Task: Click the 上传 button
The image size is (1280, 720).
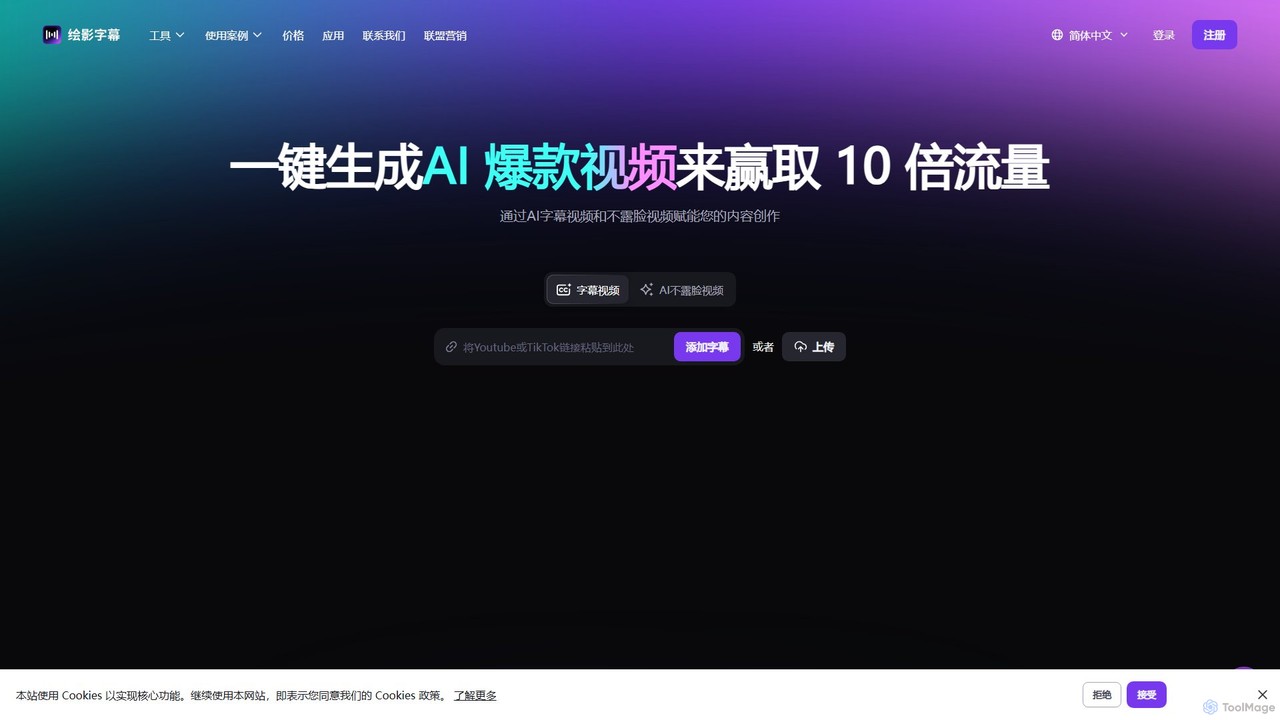Action: tap(814, 347)
